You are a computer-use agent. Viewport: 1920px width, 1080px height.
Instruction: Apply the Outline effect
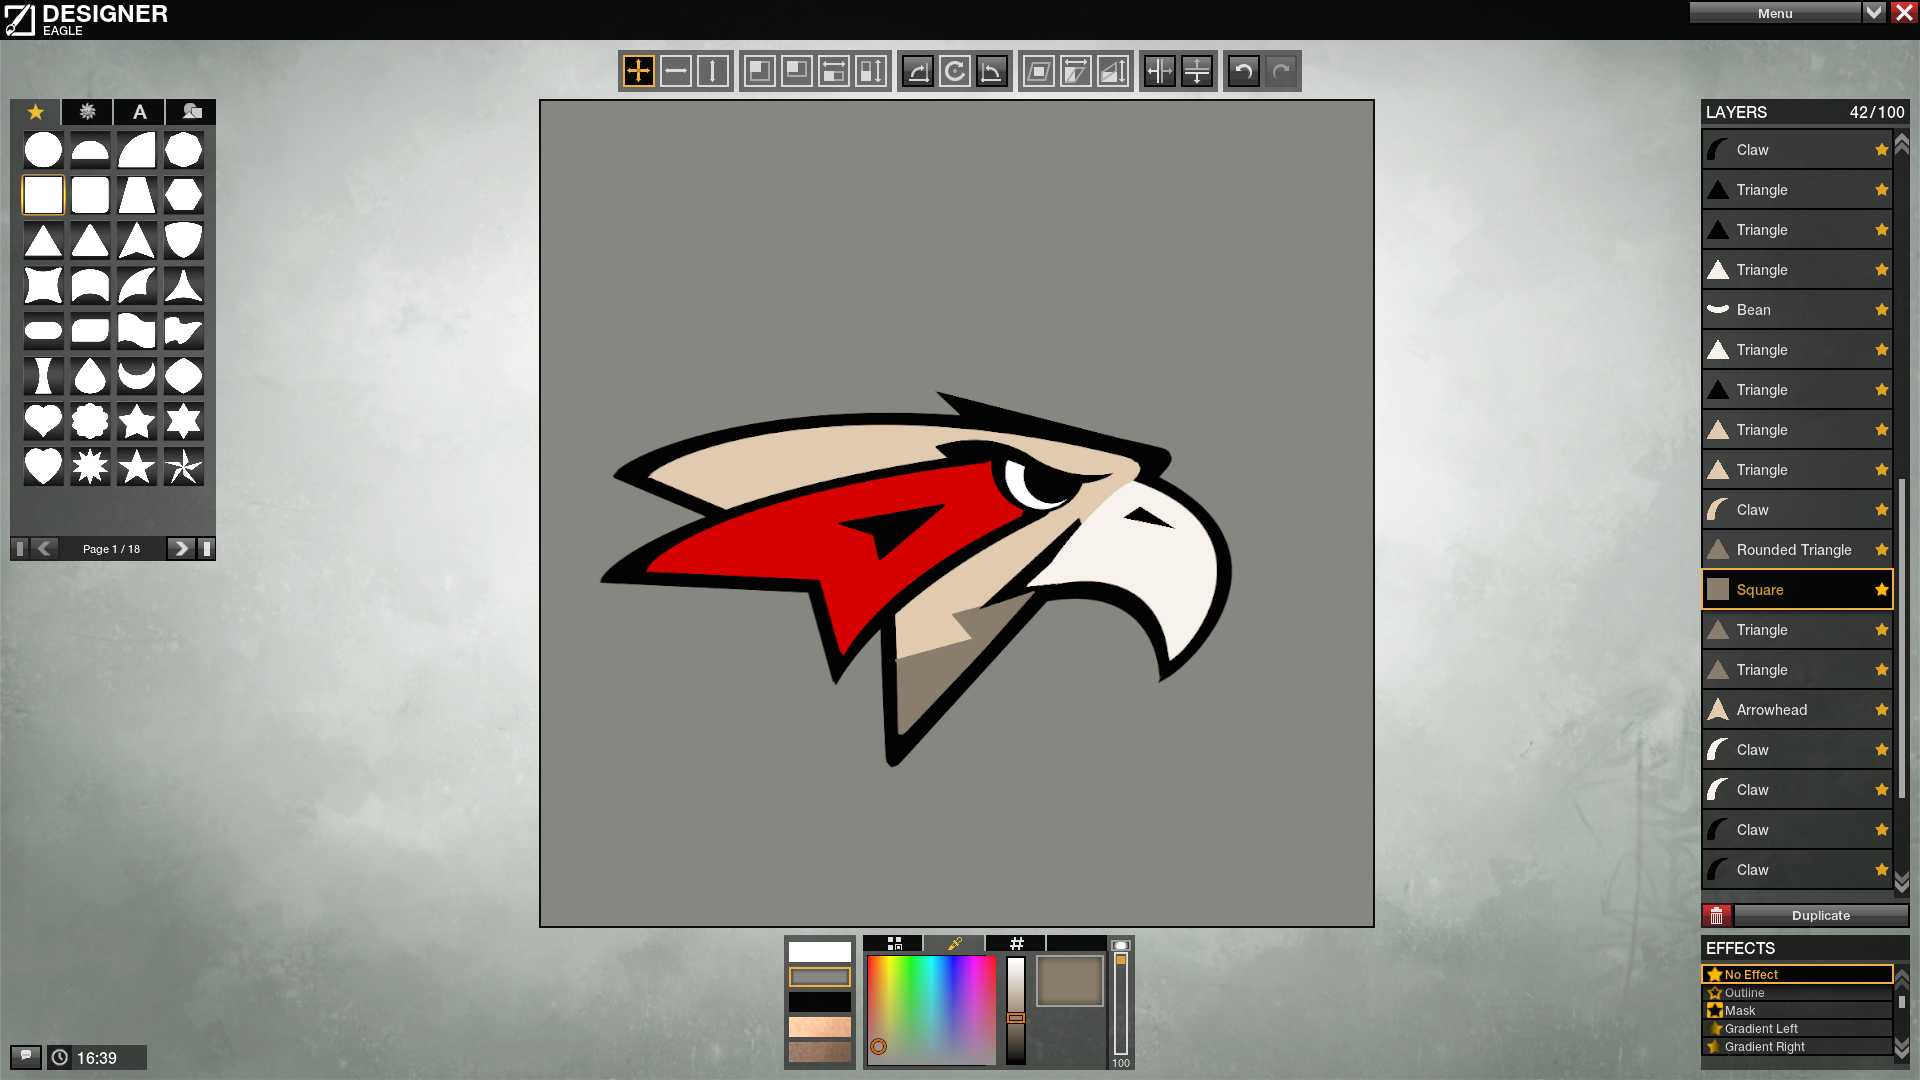click(1797, 993)
